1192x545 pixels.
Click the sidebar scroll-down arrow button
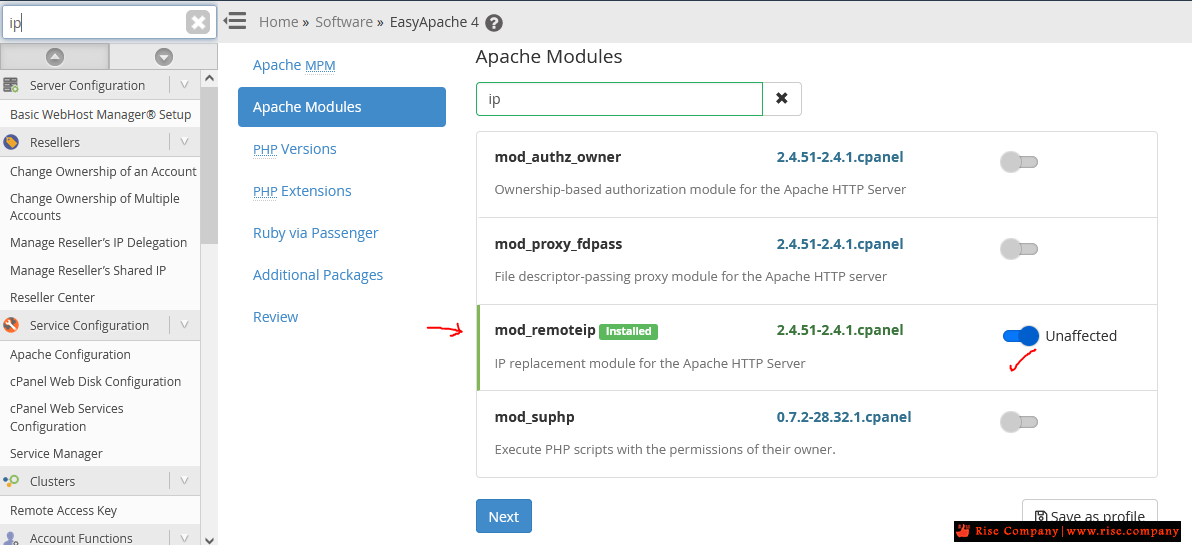pyautogui.click(x=163, y=56)
